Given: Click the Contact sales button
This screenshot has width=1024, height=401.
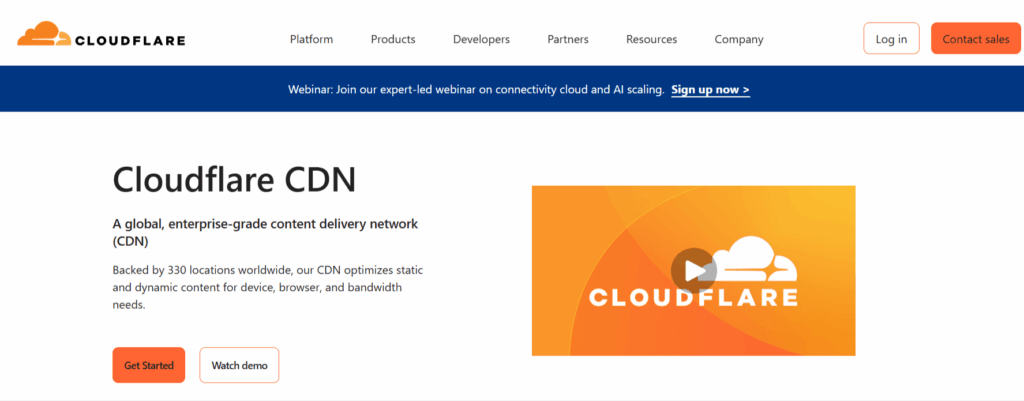Looking at the screenshot, I should tap(976, 39).
